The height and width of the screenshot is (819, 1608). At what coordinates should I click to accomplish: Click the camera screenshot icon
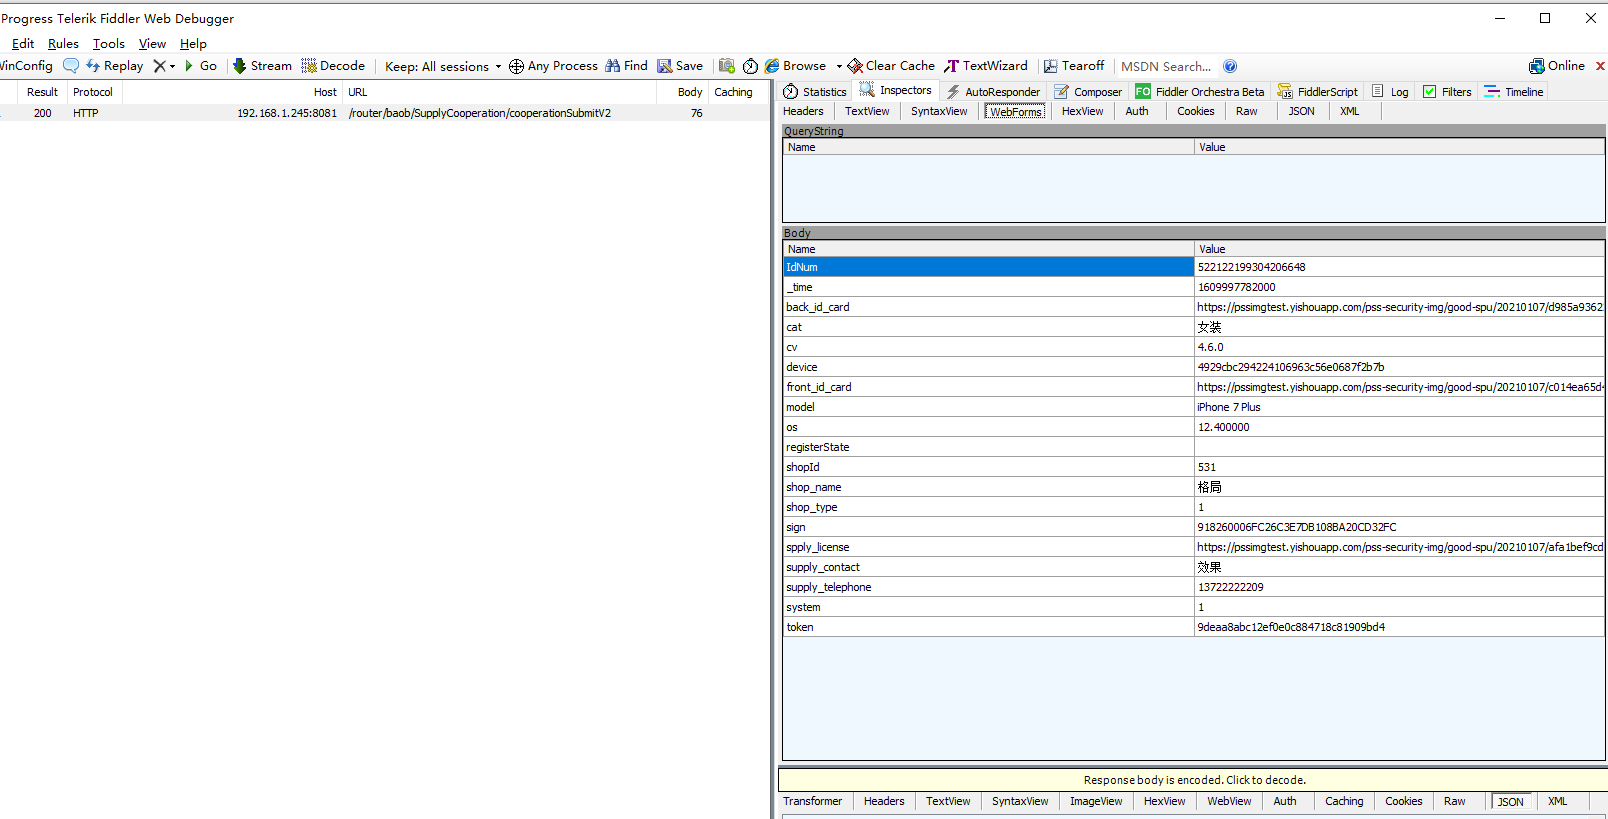pyautogui.click(x=727, y=66)
